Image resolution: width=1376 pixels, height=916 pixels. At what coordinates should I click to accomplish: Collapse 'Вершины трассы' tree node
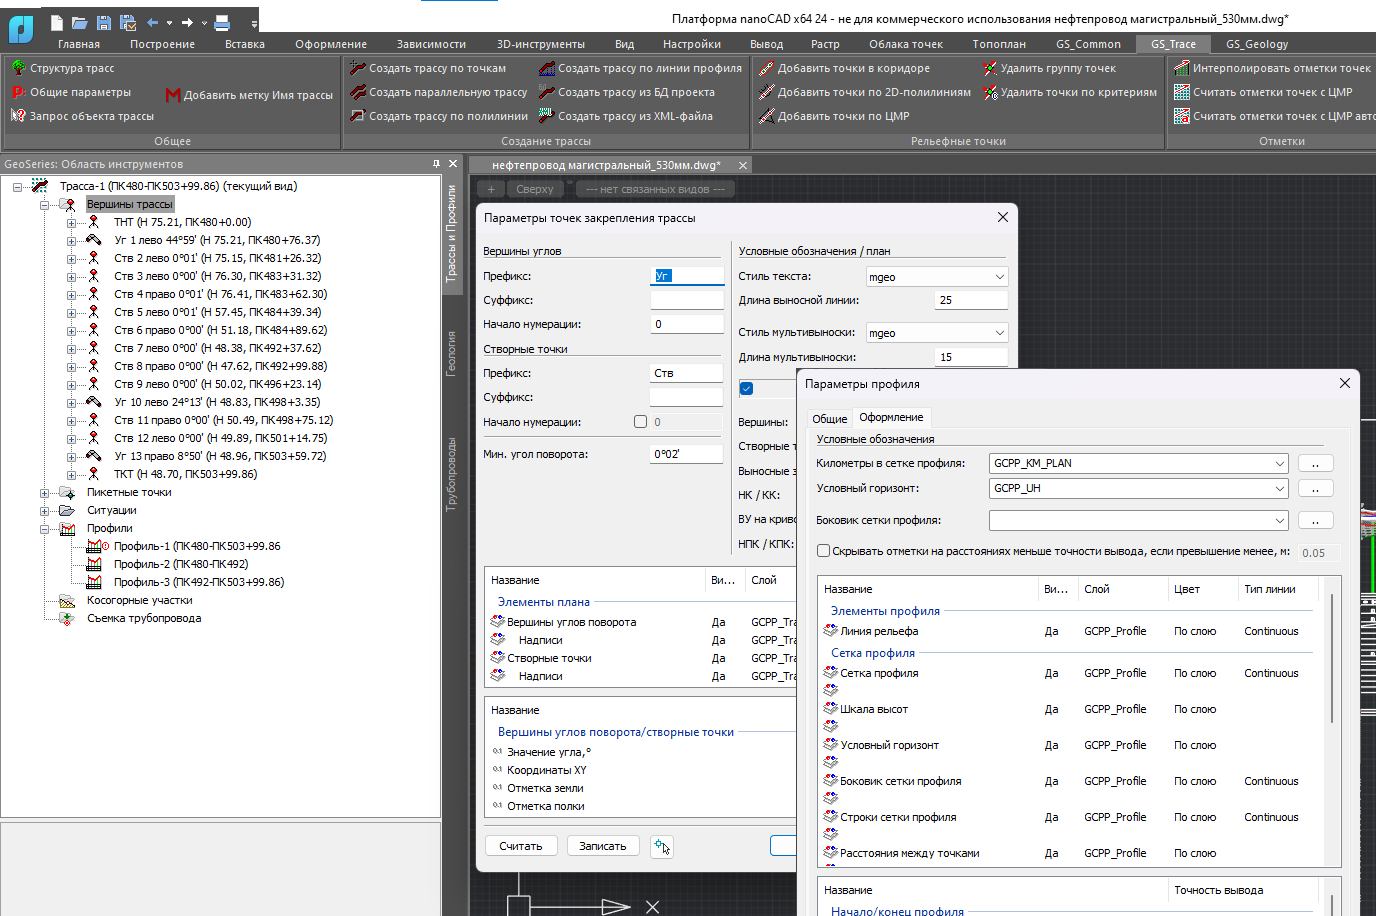45,205
